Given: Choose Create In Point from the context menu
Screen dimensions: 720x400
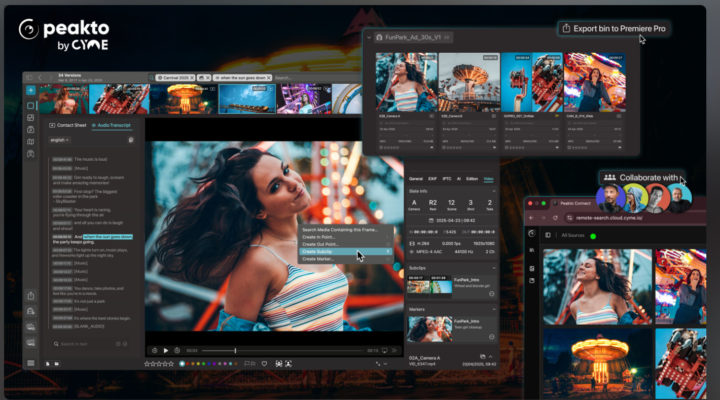Looking at the screenshot, I should click(346, 237).
